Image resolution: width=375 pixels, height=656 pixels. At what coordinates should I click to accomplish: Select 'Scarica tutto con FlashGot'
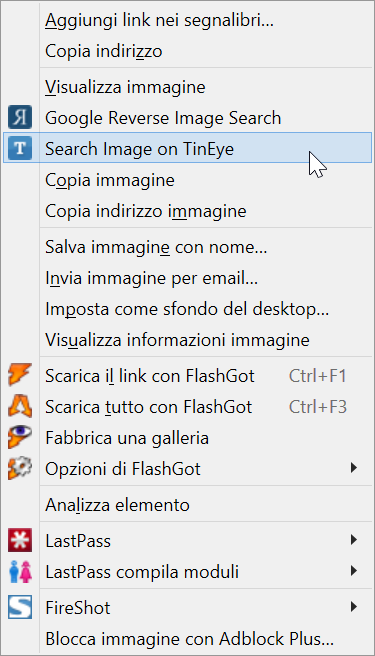187,407
